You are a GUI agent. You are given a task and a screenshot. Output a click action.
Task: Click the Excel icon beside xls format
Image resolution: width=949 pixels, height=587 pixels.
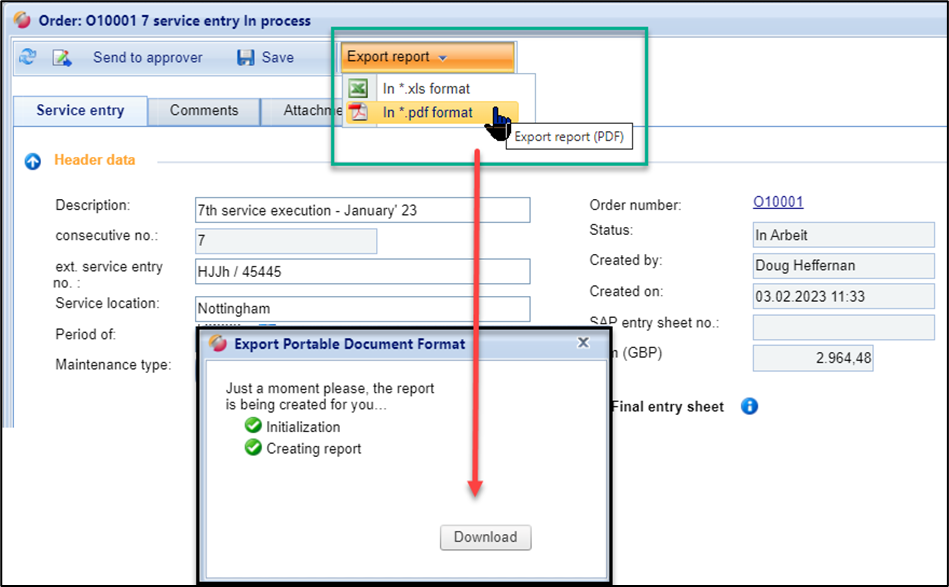tap(358, 89)
